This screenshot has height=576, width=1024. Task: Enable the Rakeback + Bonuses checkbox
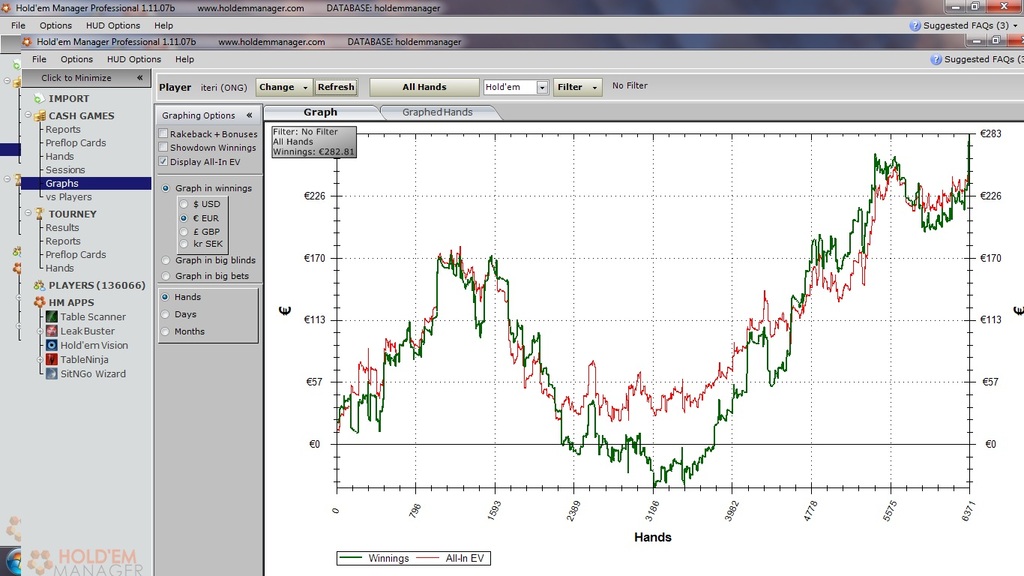(x=163, y=134)
